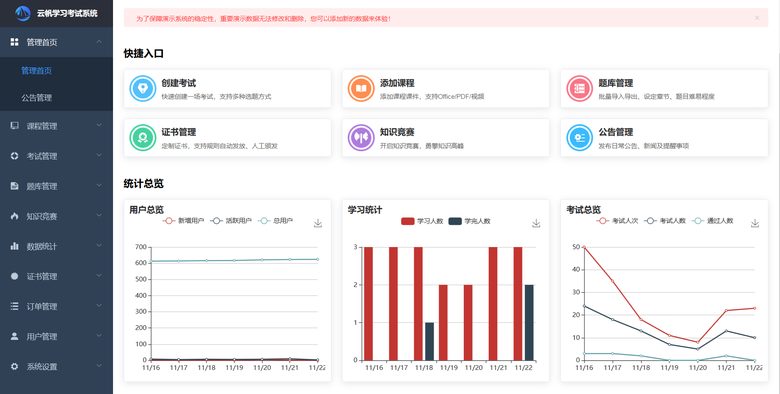Download the 学习统计 chart image
The width and height of the screenshot is (780, 394).
[x=536, y=223]
